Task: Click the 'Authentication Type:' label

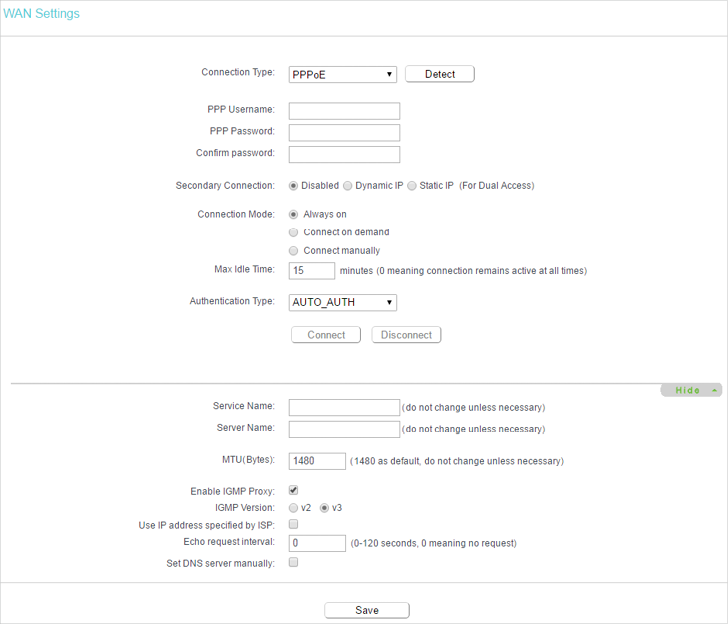Action: [232, 301]
